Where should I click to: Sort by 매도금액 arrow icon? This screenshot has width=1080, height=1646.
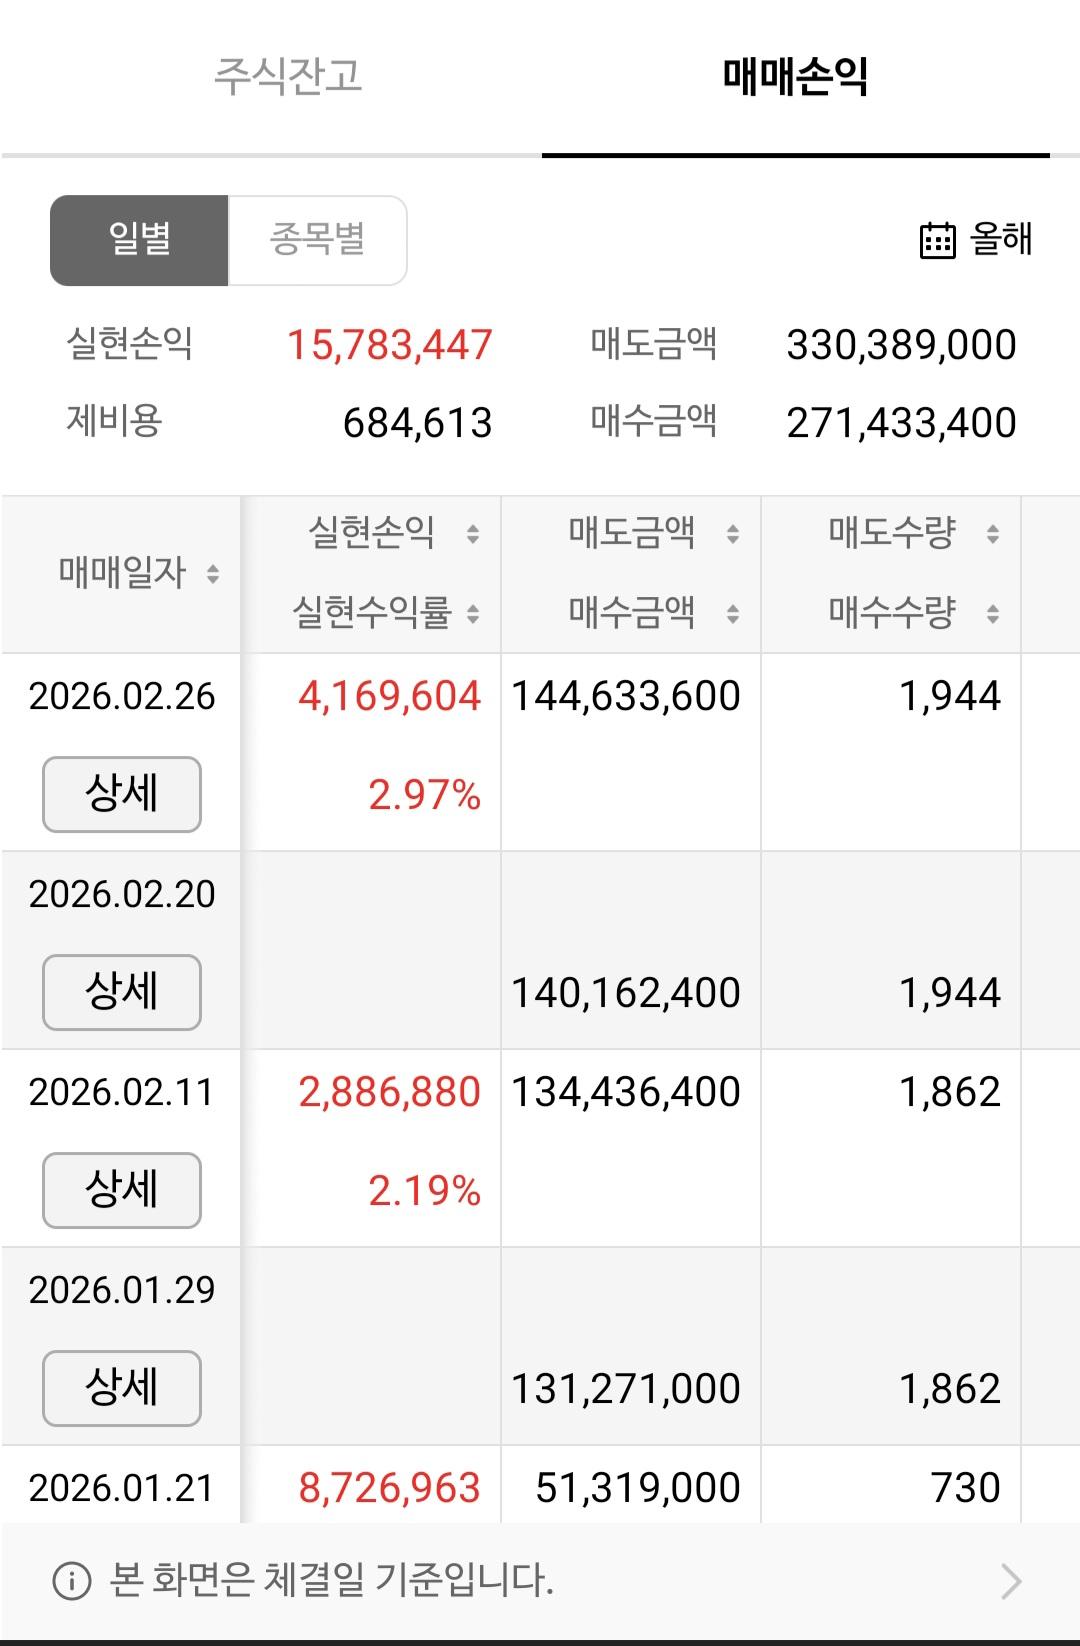[x=733, y=534]
